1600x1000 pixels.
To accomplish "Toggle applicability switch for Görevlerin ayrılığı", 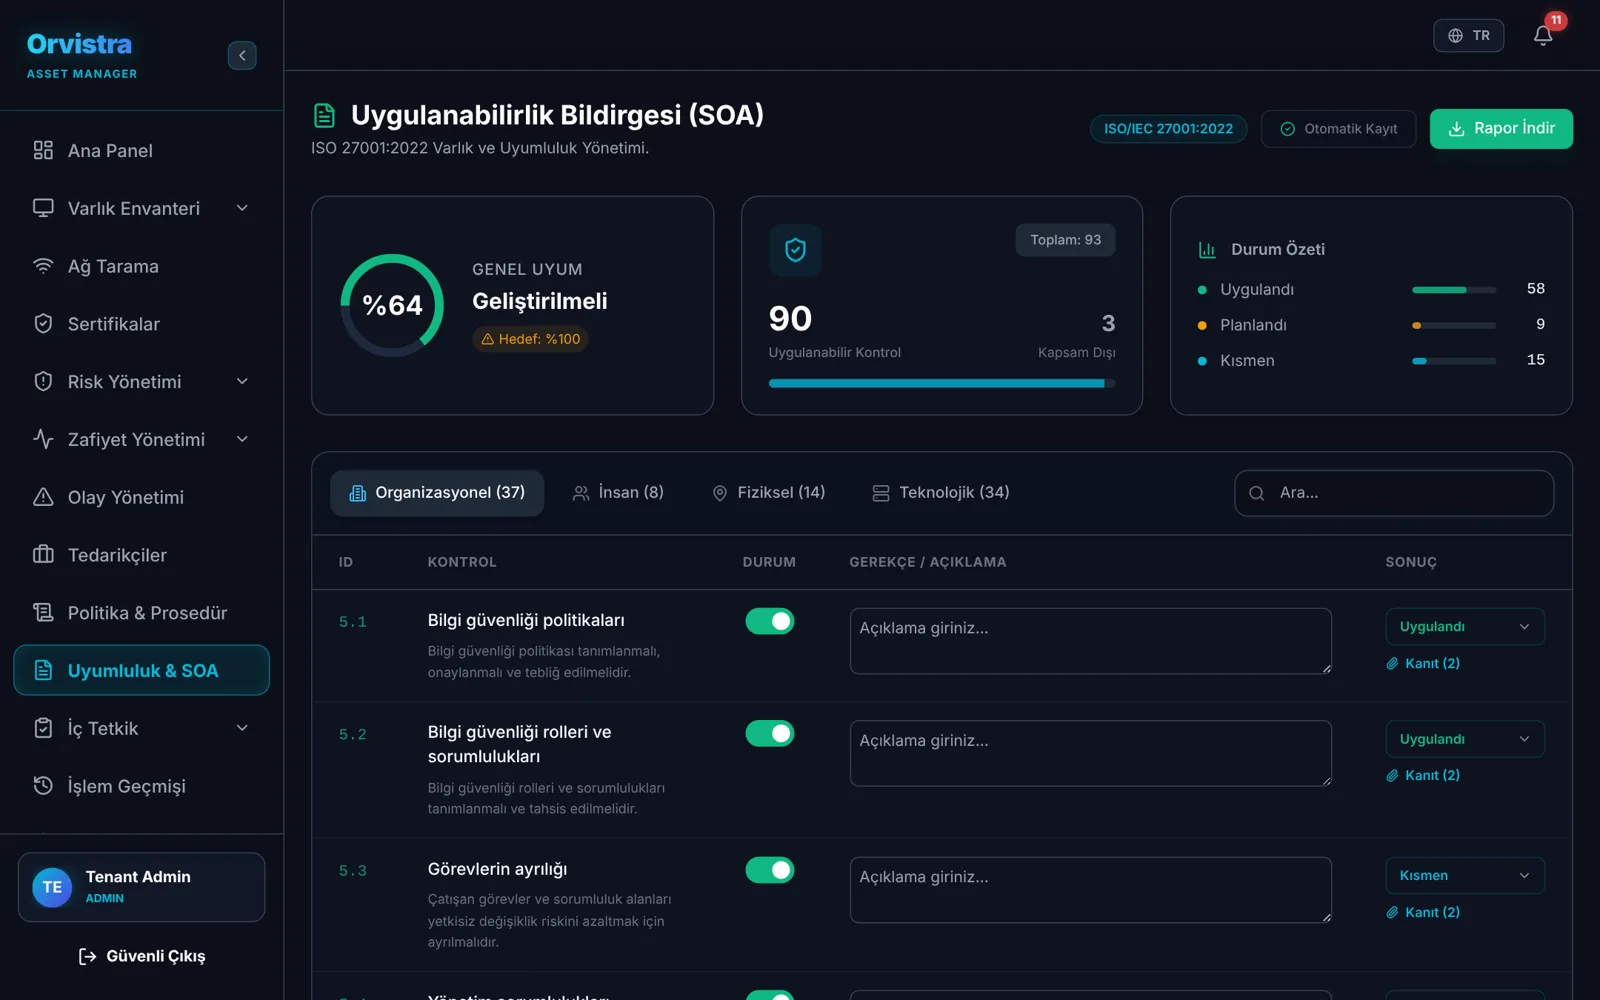I will coord(770,870).
